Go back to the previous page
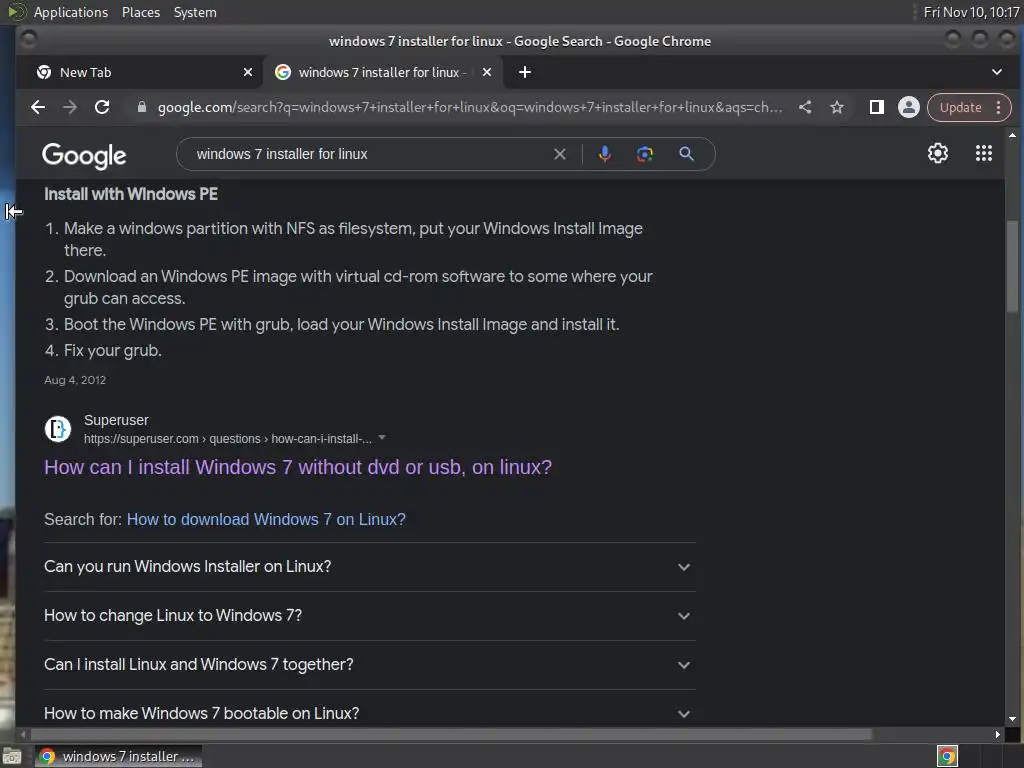The height and width of the screenshot is (768, 1024). (x=38, y=107)
